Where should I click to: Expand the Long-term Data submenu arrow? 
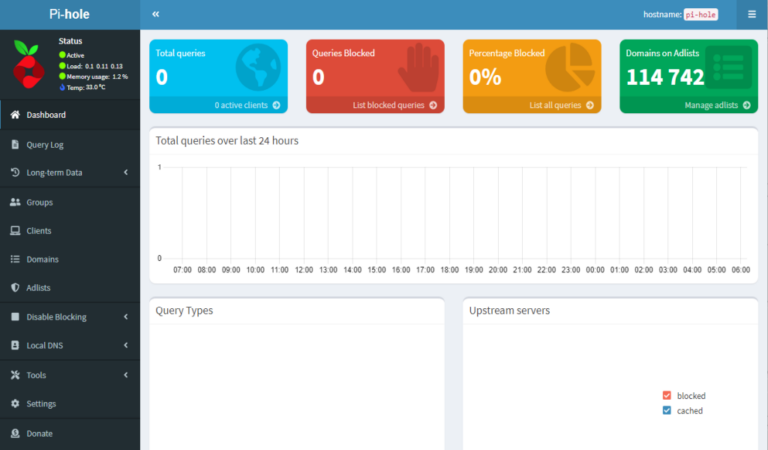[x=126, y=172]
